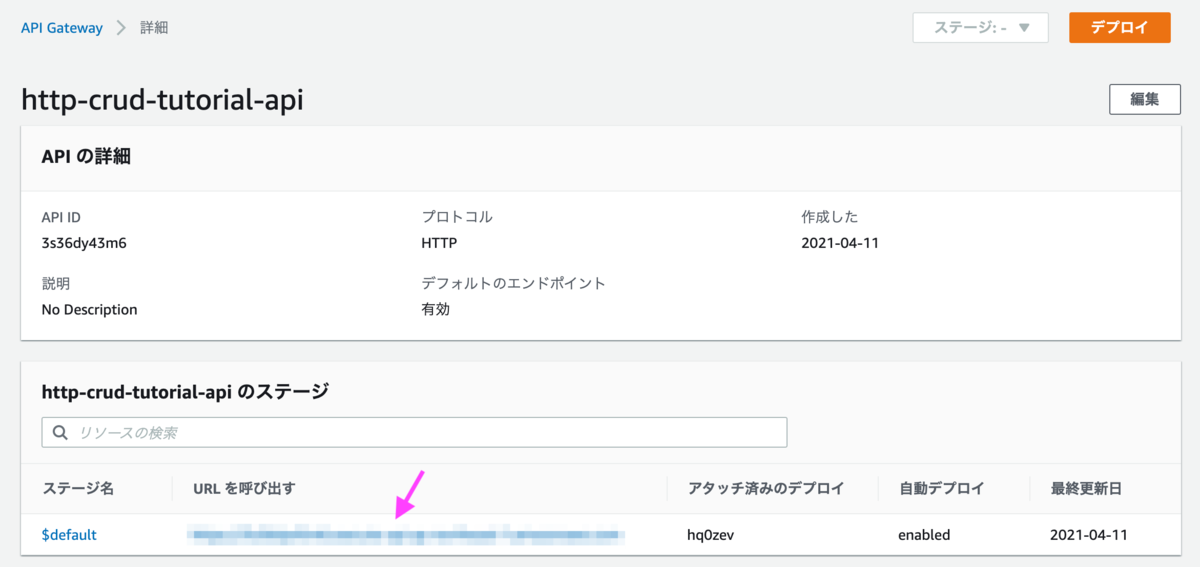Viewport: 1200px width, 567px height.
Task: Select the API ID value 3s36dy43m6
Action: pos(84,242)
